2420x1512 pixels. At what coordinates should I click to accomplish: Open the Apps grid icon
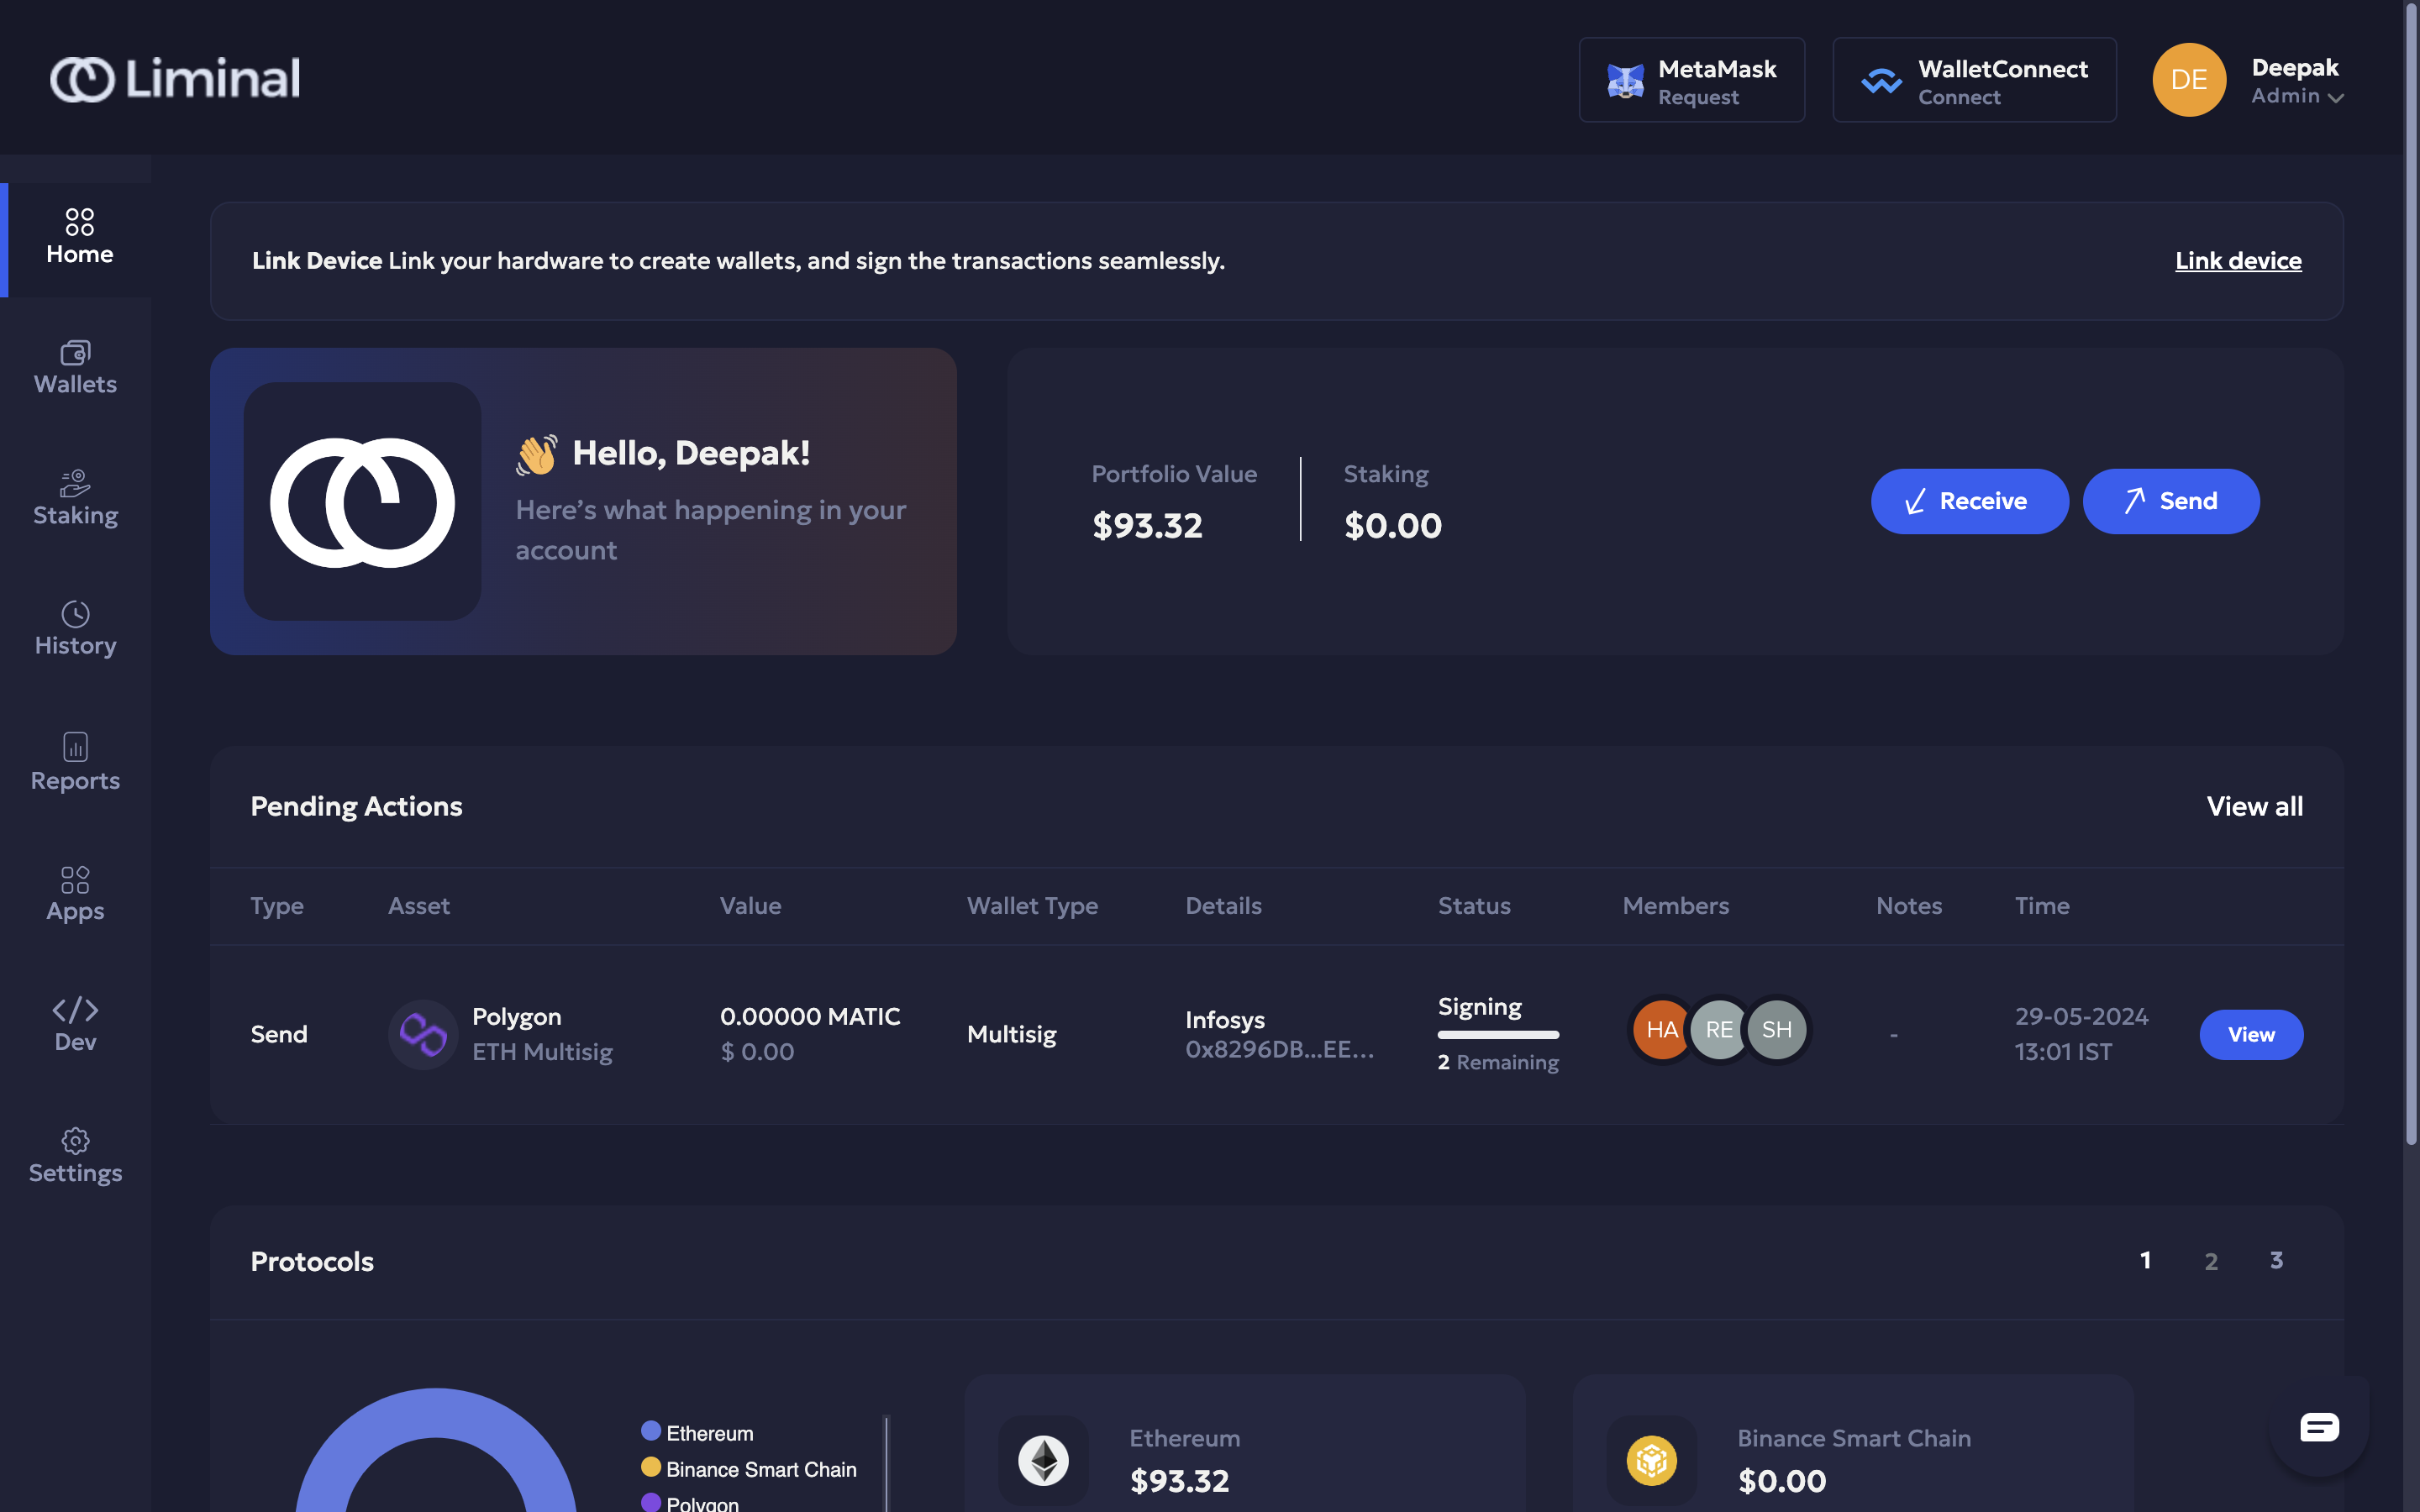(75, 880)
